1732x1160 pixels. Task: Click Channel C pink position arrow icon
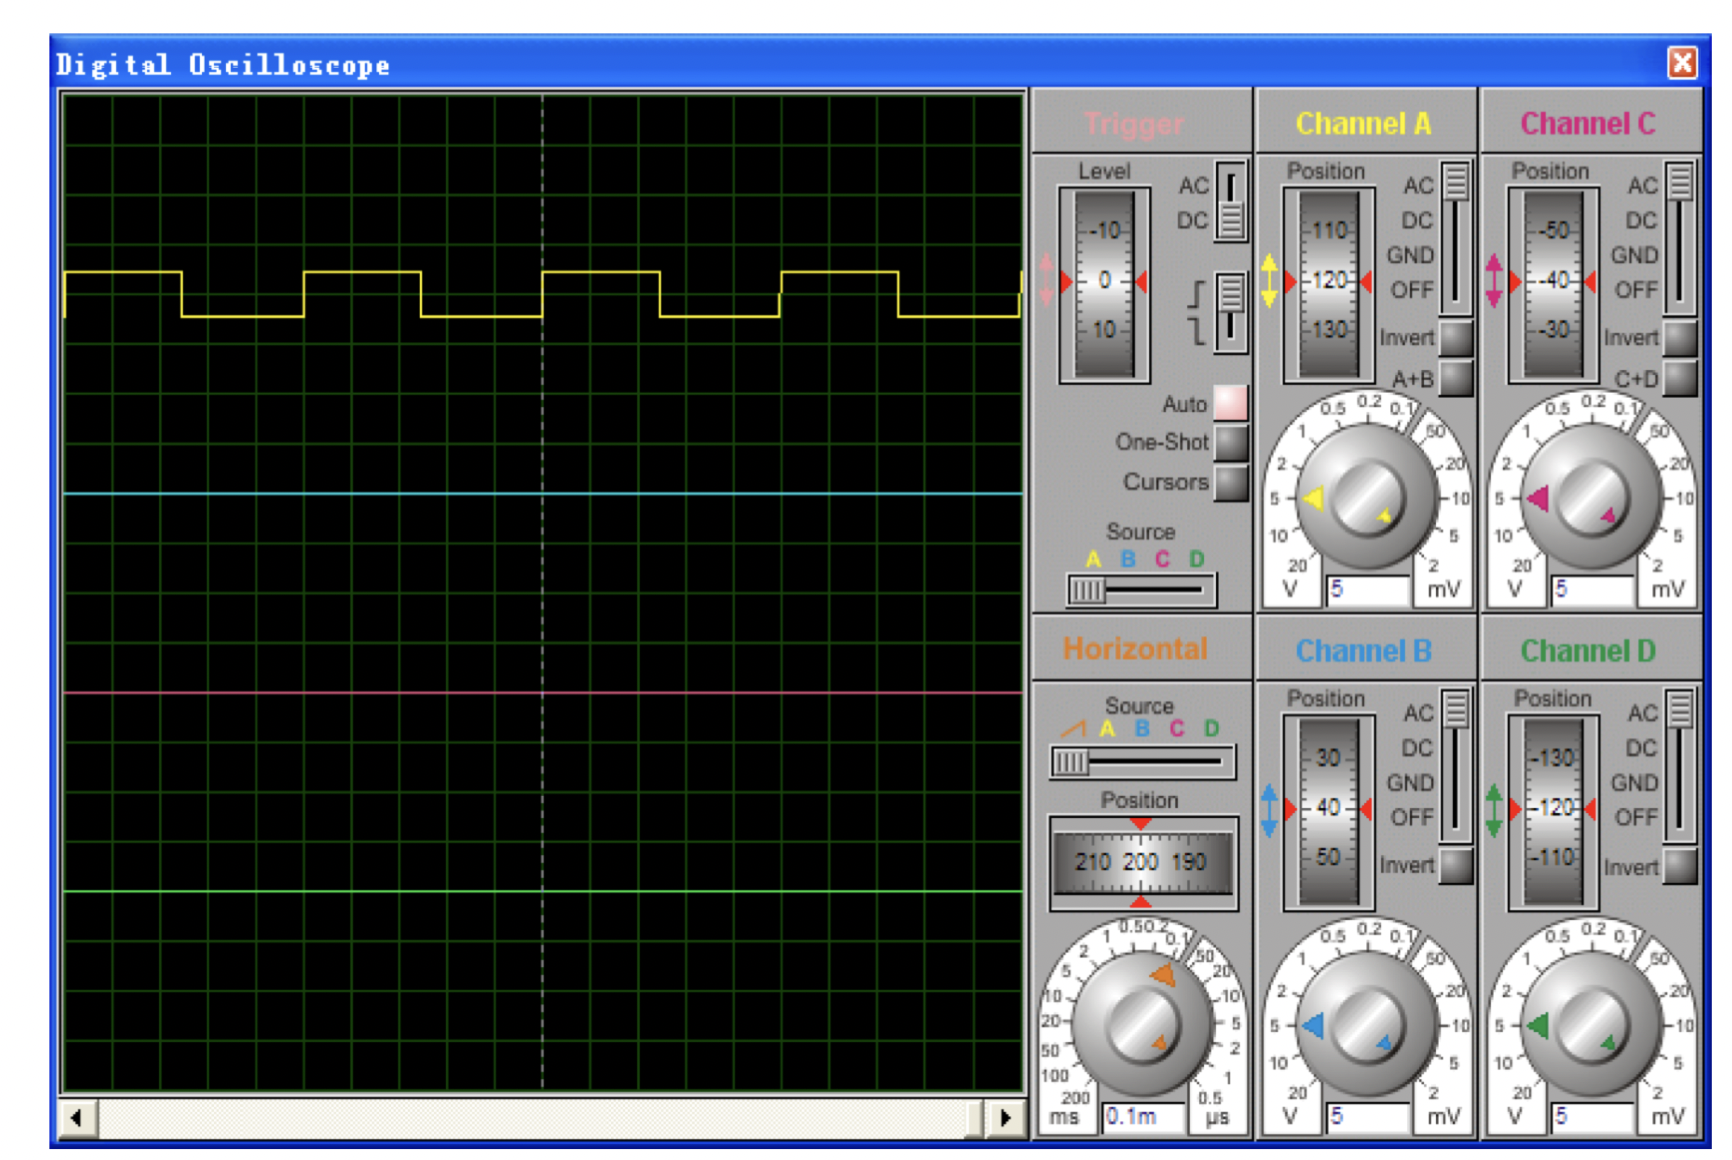[x=1494, y=281]
